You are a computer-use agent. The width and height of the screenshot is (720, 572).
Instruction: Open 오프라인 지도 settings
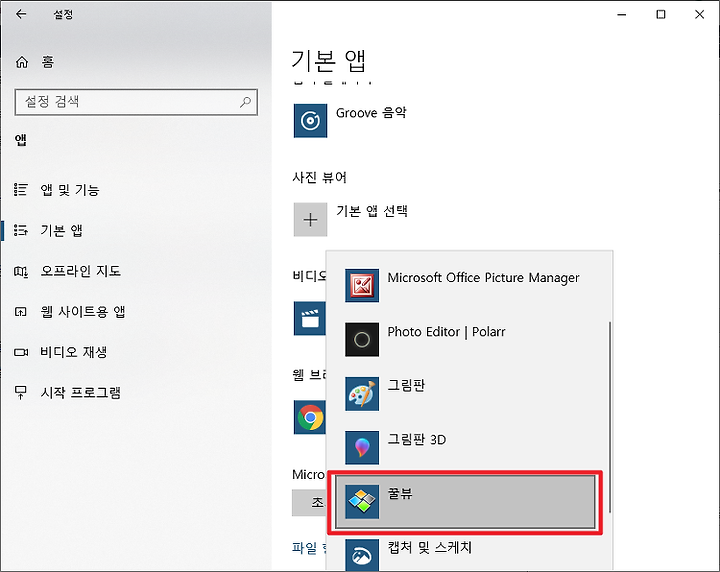click(67, 271)
